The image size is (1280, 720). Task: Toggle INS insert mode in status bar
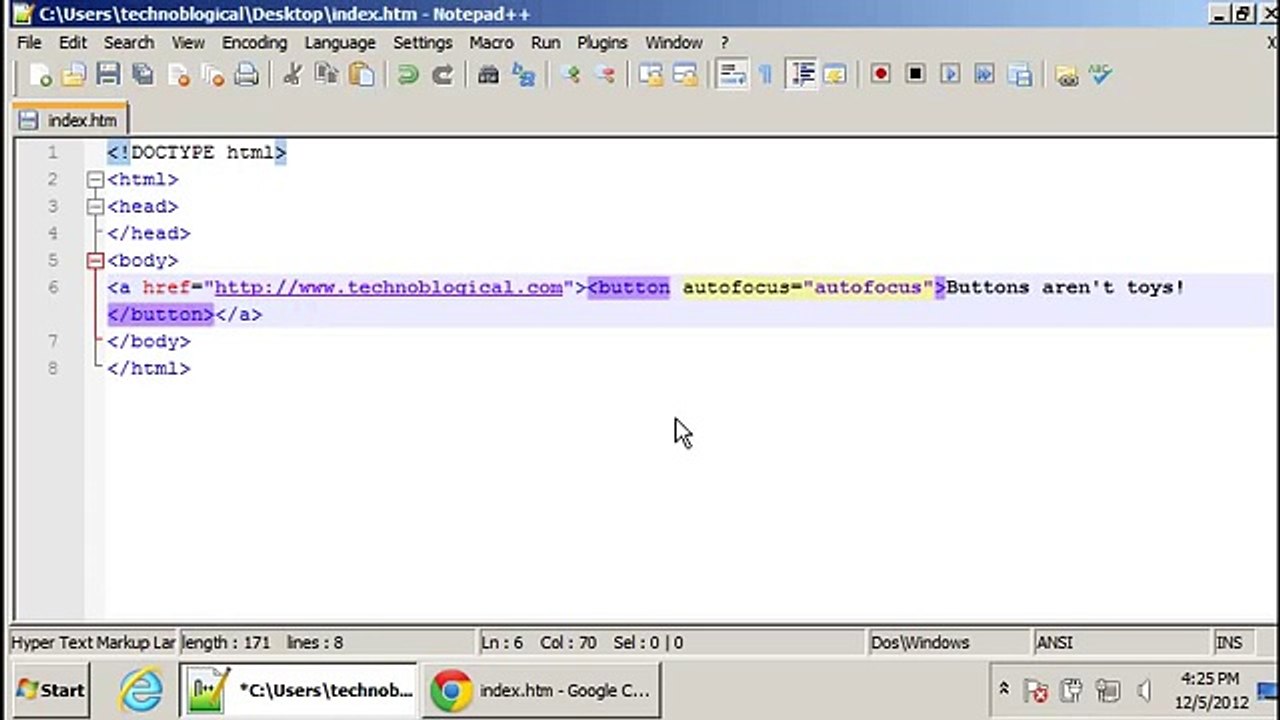coord(1229,643)
